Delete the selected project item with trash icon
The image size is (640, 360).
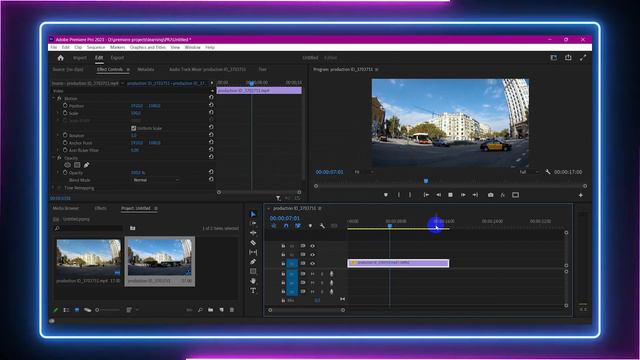232,310
